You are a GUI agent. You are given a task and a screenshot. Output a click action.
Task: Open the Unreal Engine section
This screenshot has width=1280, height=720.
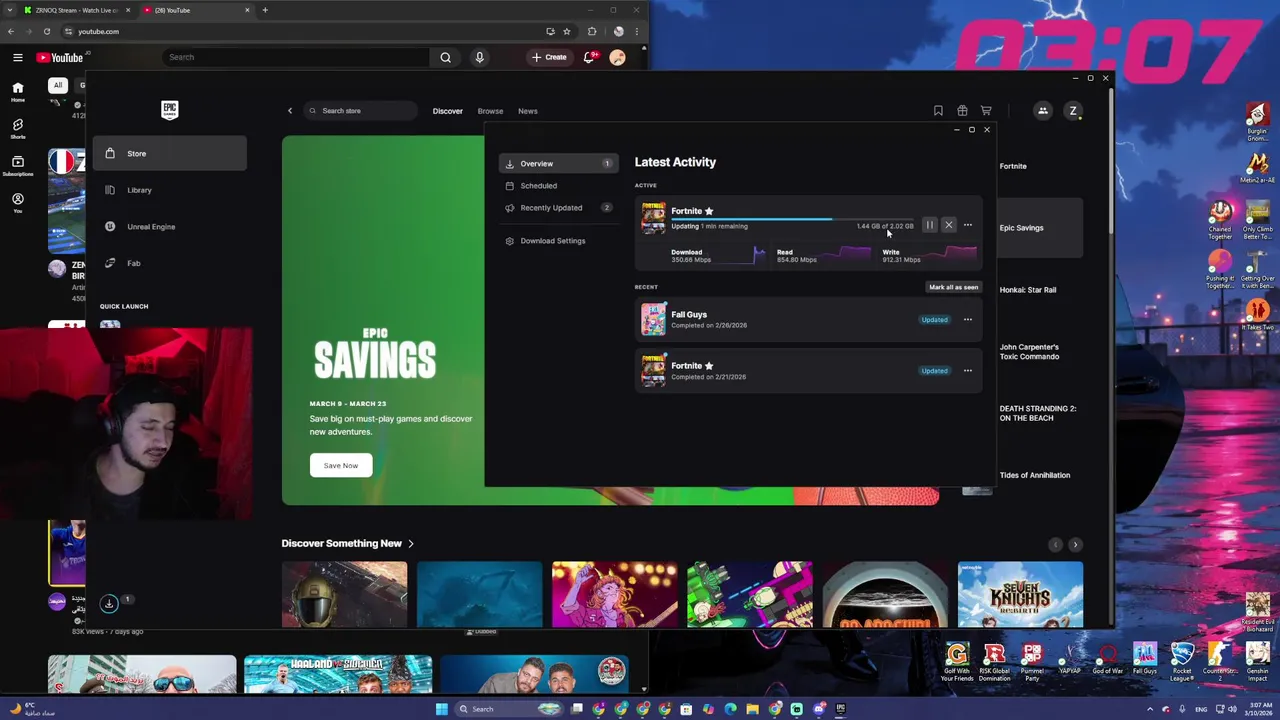point(169,227)
